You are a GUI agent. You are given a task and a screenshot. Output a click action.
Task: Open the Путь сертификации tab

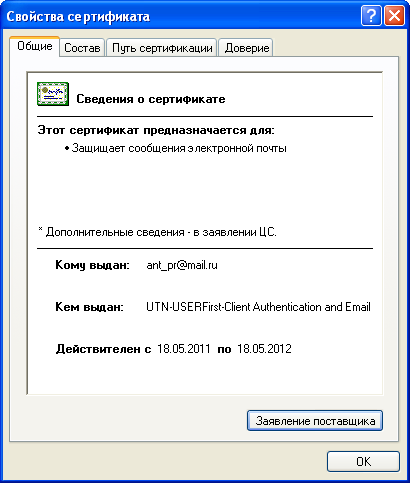pyautogui.click(x=162, y=48)
